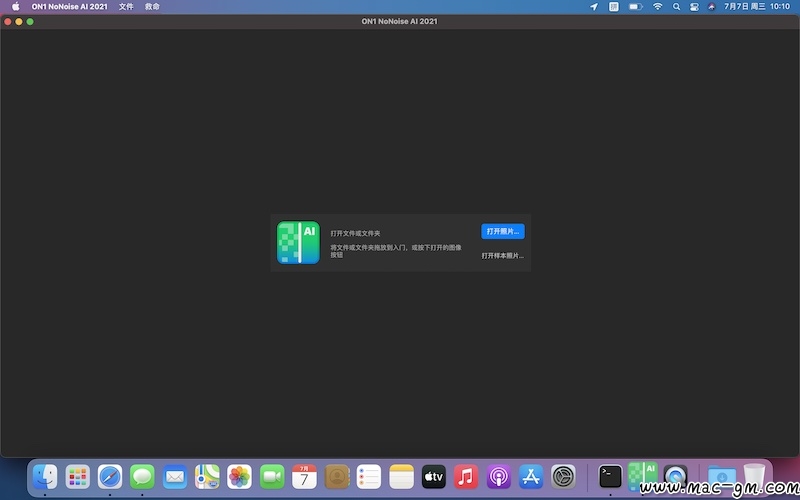800x500 pixels.
Task: Open Spotlight search
Action: click(x=677, y=7)
